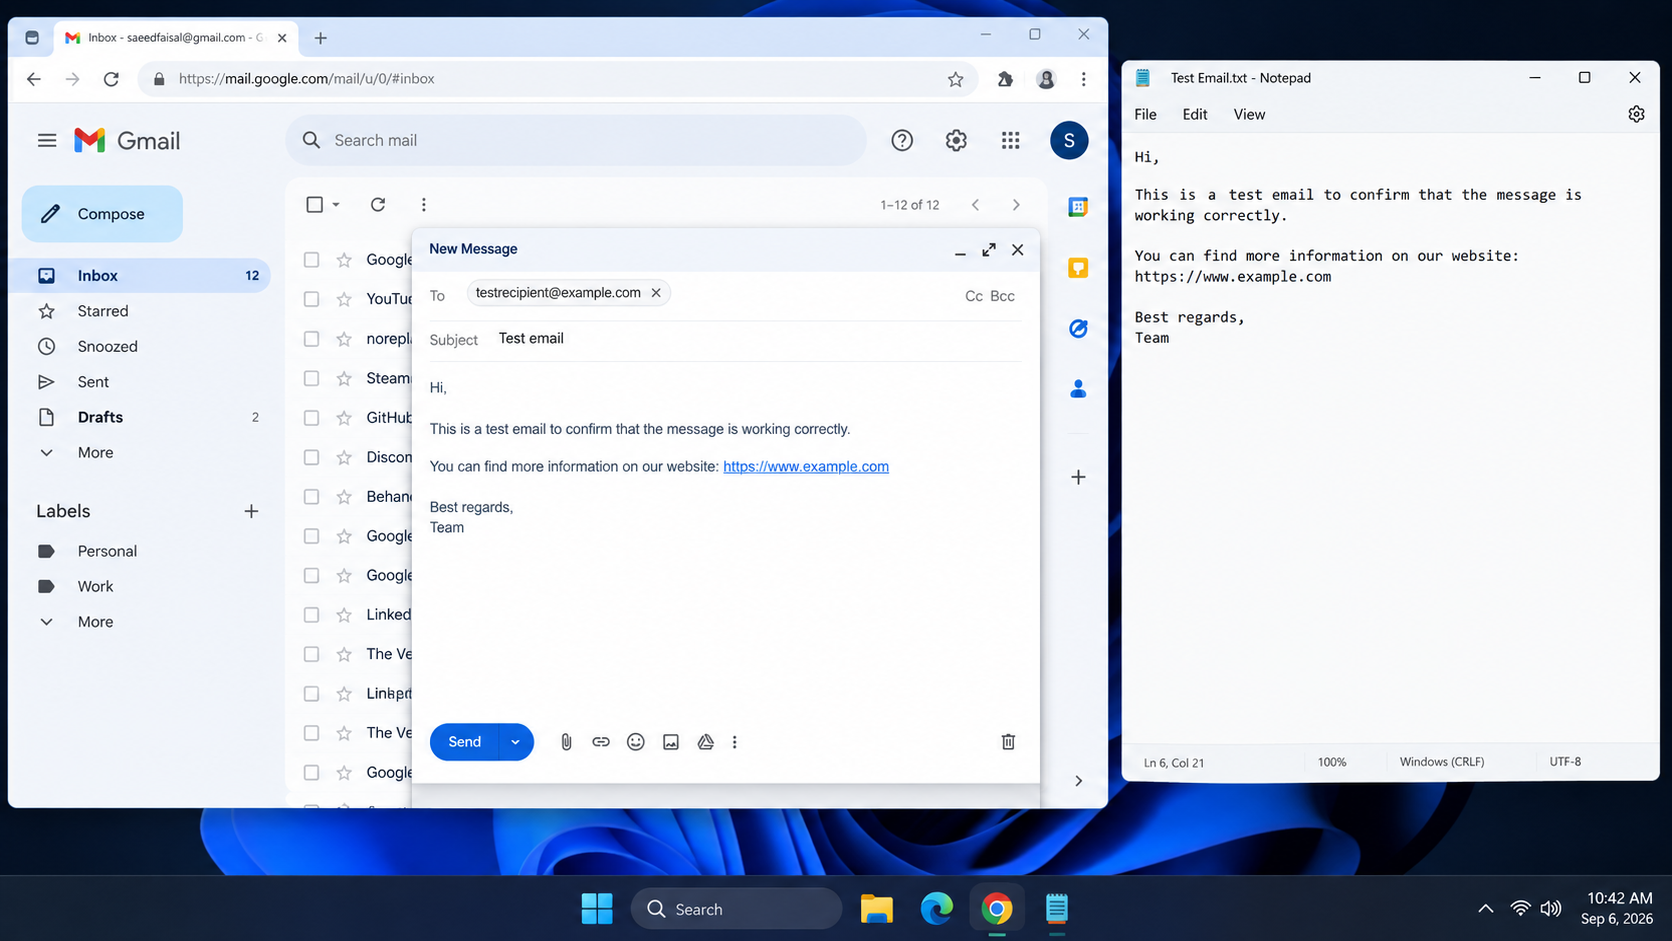1672x941 pixels.
Task: Send the email
Action: 464,742
